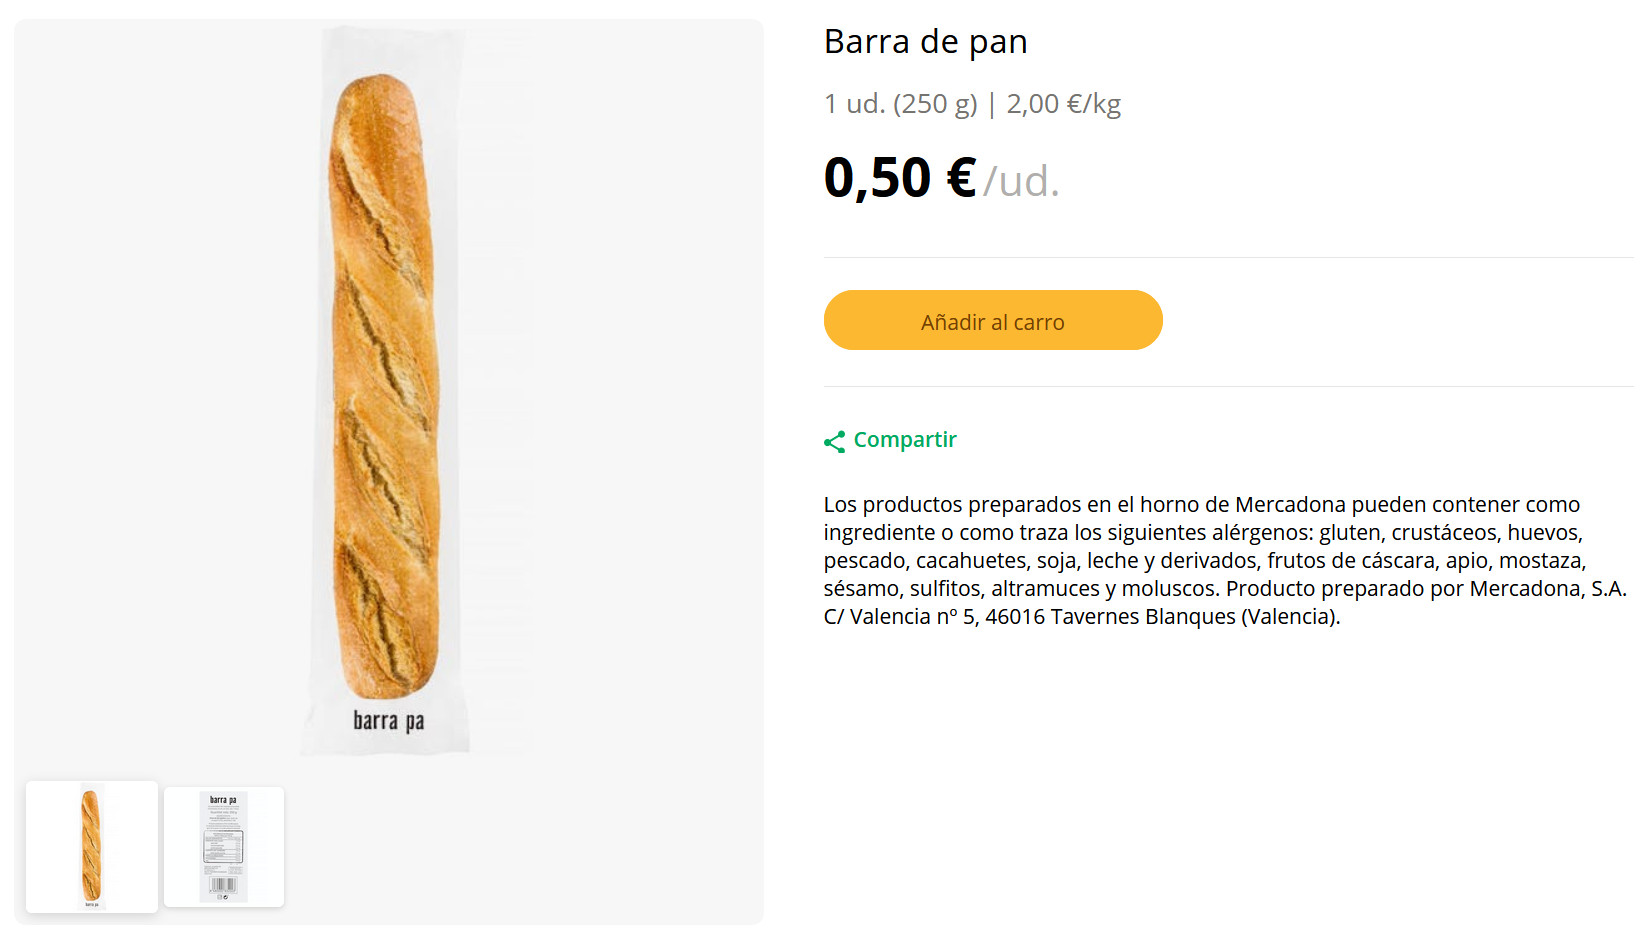The height and width of the screenshot is (932, 1644).
Task: Click the Barra de pan product title
Action: click(x=925, y=42)
